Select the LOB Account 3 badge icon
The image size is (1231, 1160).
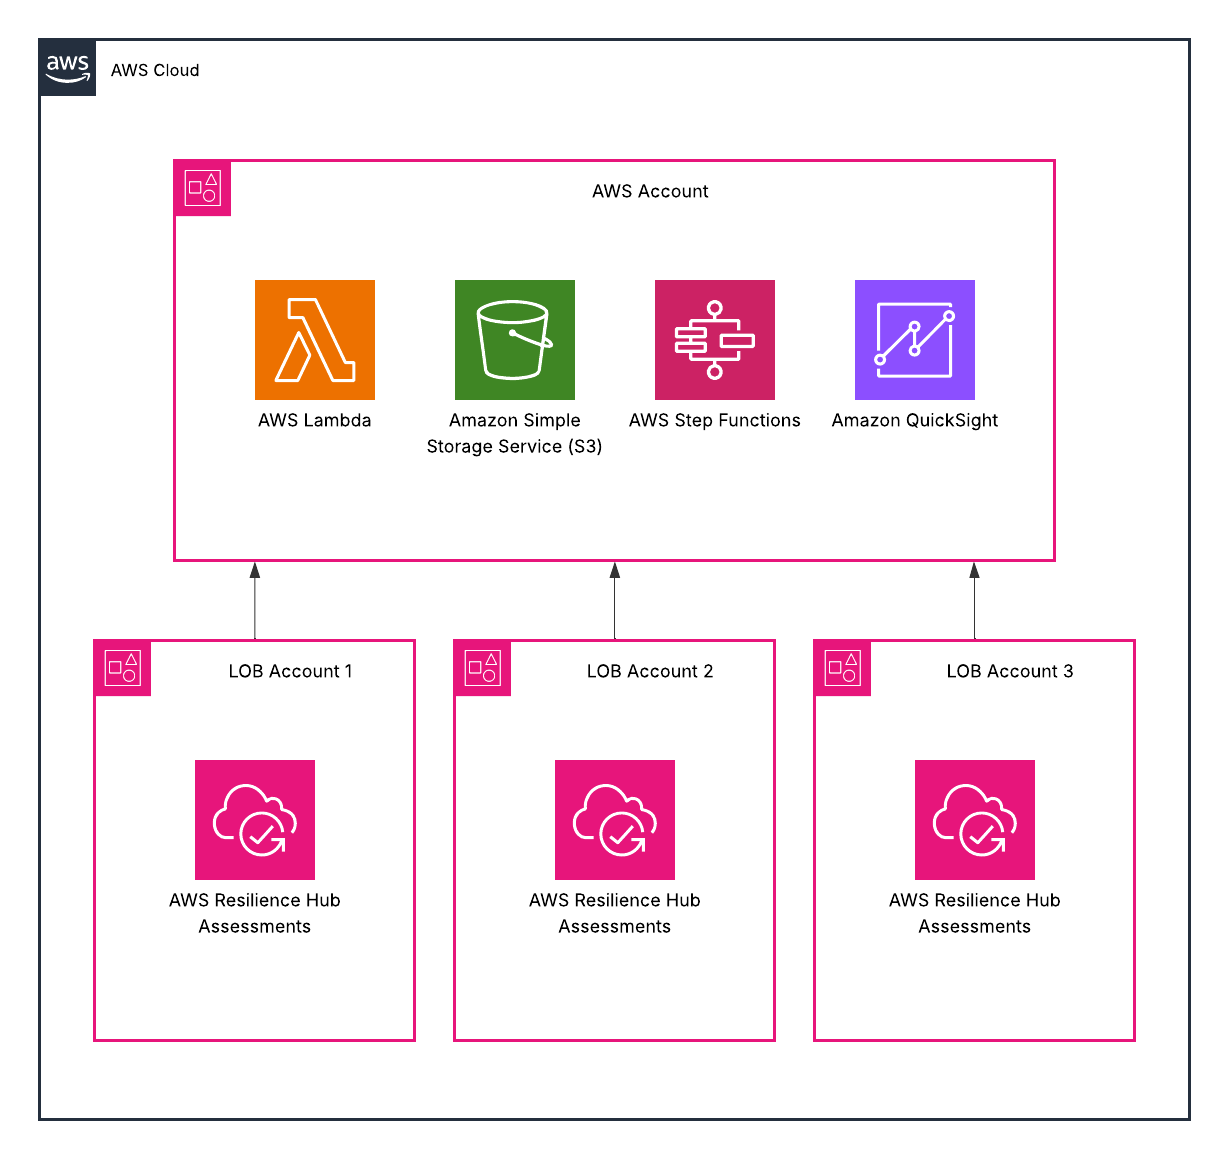coord(842,667)
